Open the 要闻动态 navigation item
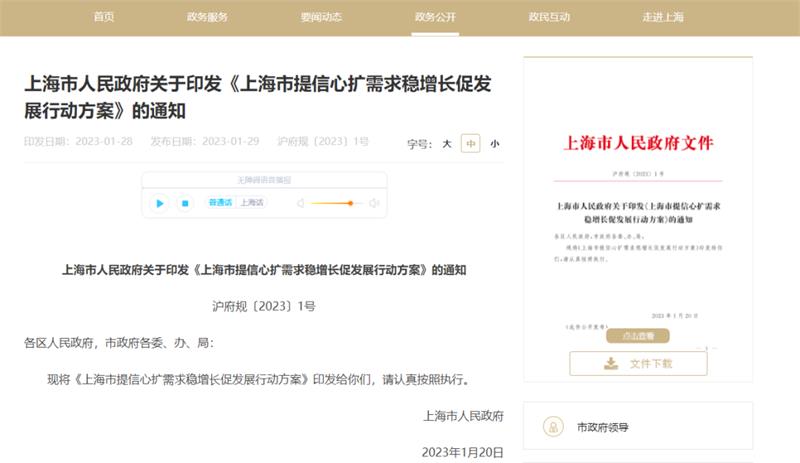 pos(321,18)
